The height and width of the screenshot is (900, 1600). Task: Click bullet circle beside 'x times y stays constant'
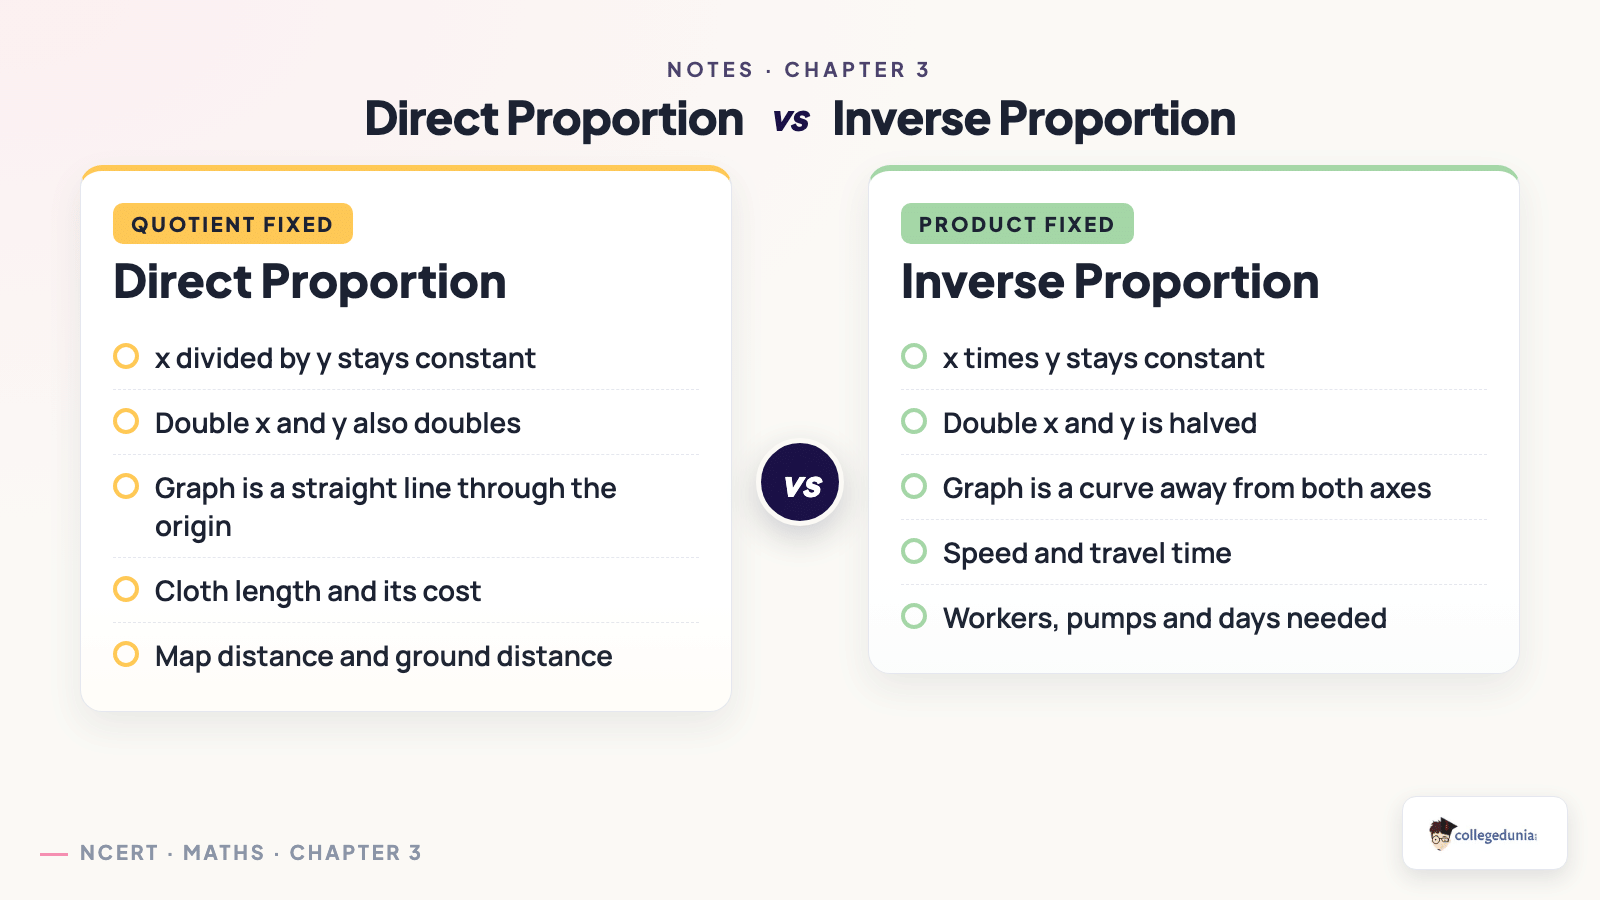tap(914, 356)
